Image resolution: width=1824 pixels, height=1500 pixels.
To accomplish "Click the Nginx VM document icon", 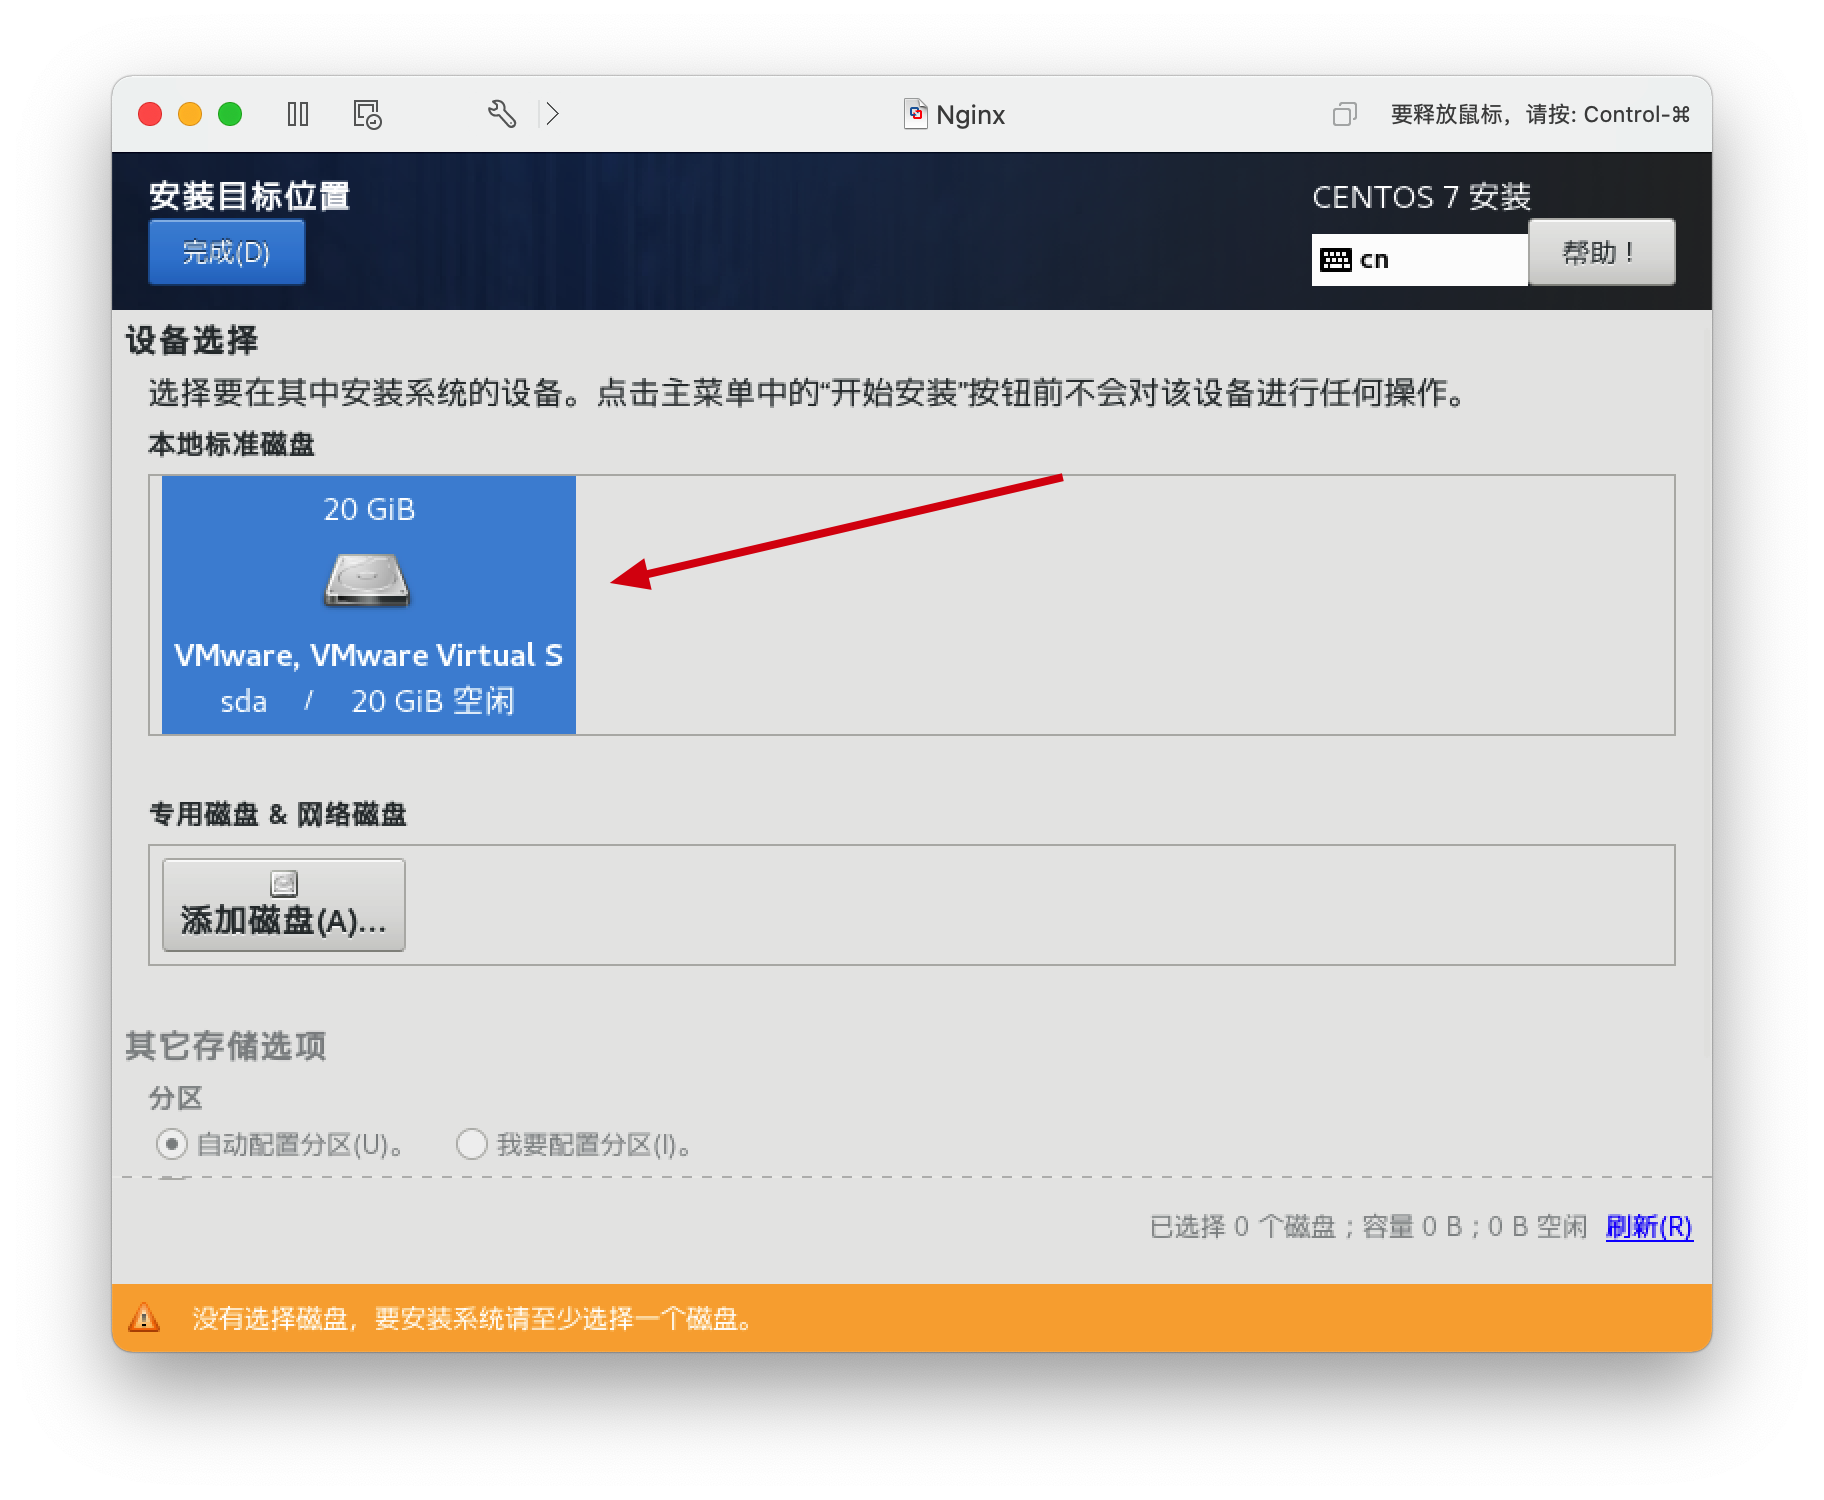I will coord(915,114).
